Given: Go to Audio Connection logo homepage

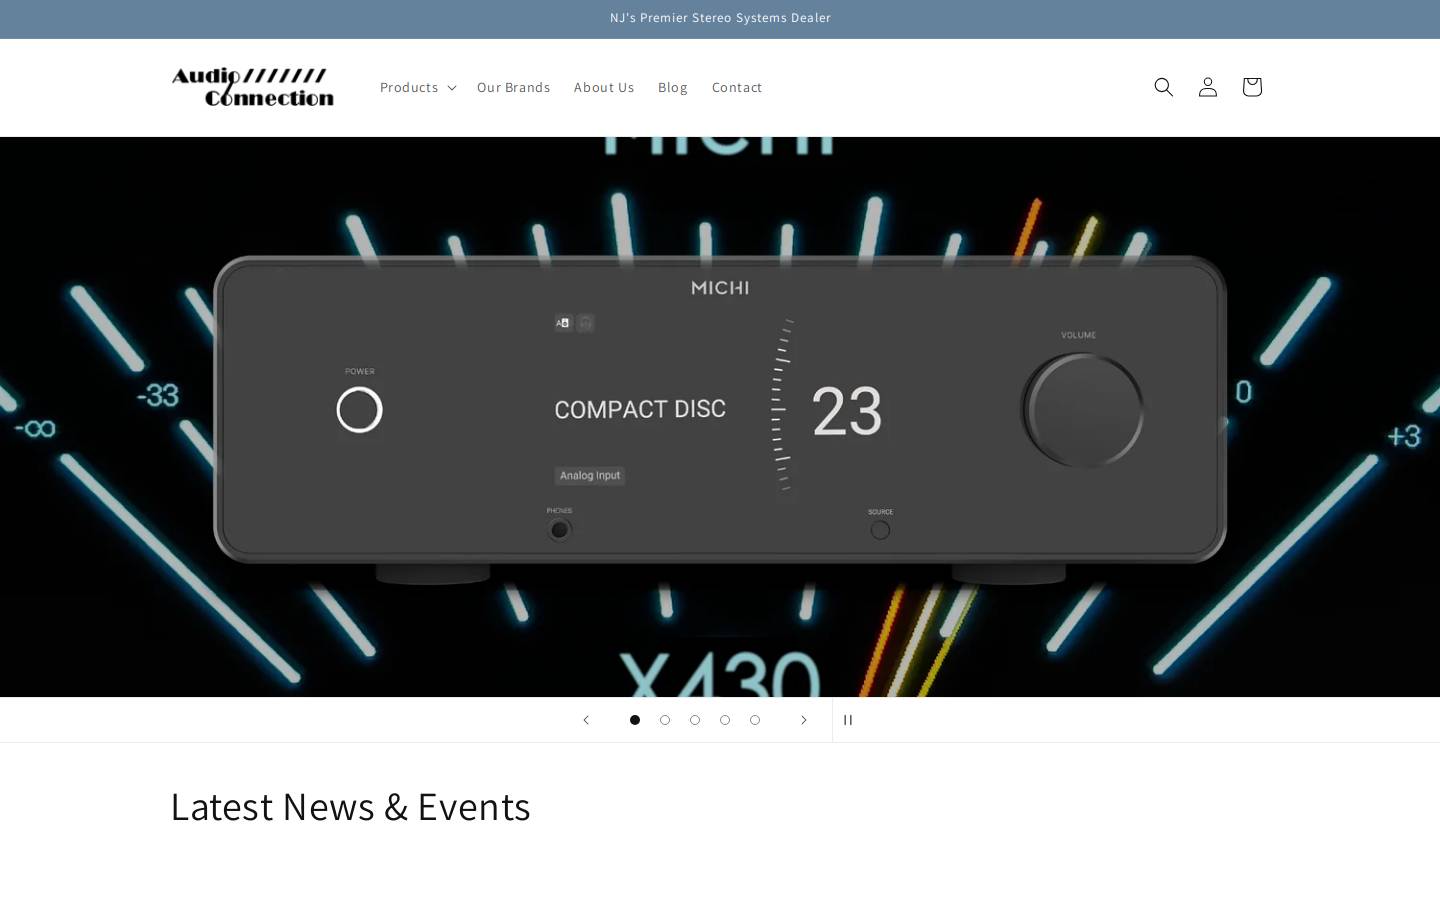Looking at the screenshot, I should [253, 87].
